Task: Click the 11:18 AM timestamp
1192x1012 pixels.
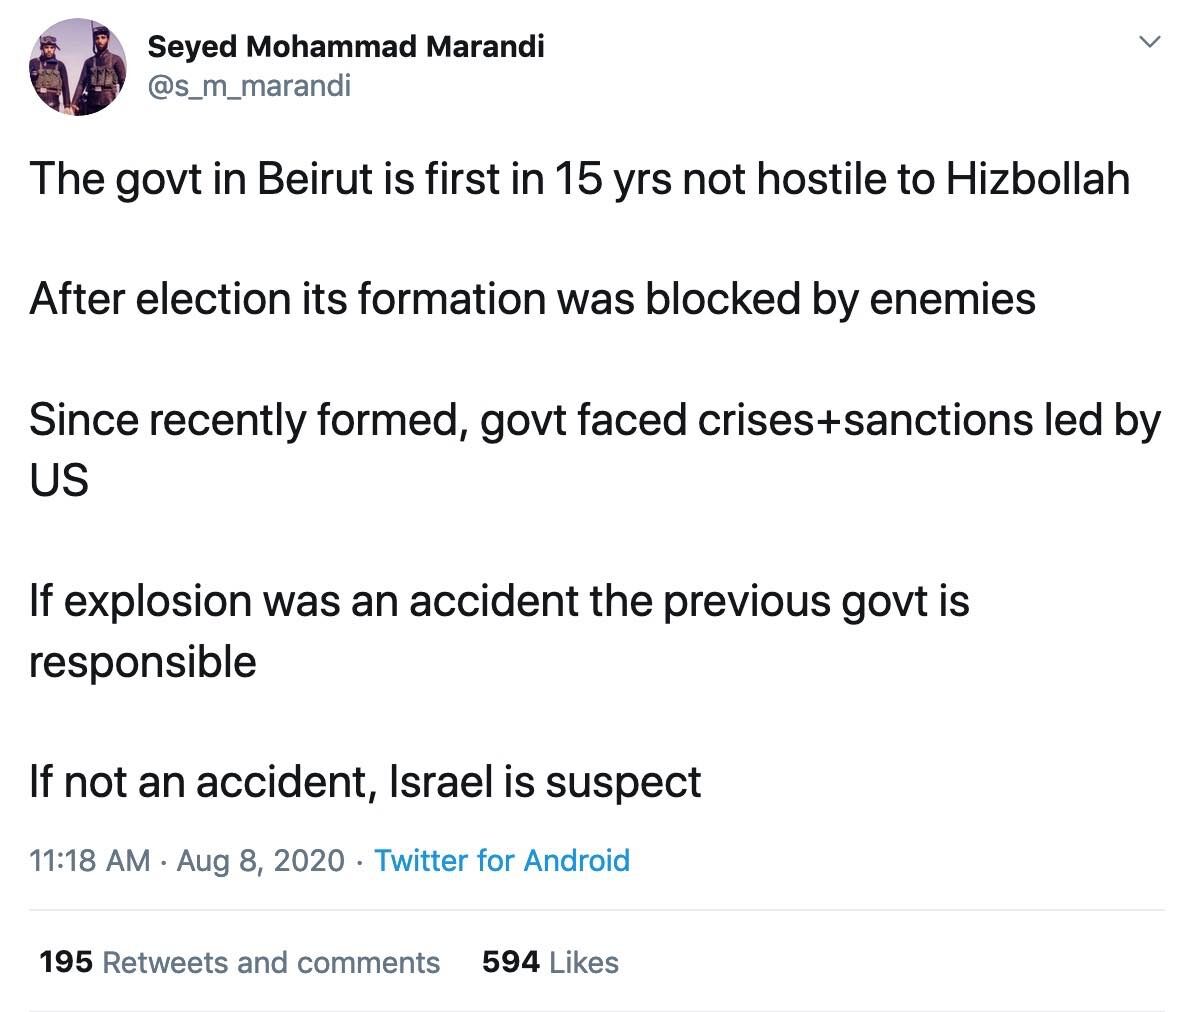Action: (90, 861)
